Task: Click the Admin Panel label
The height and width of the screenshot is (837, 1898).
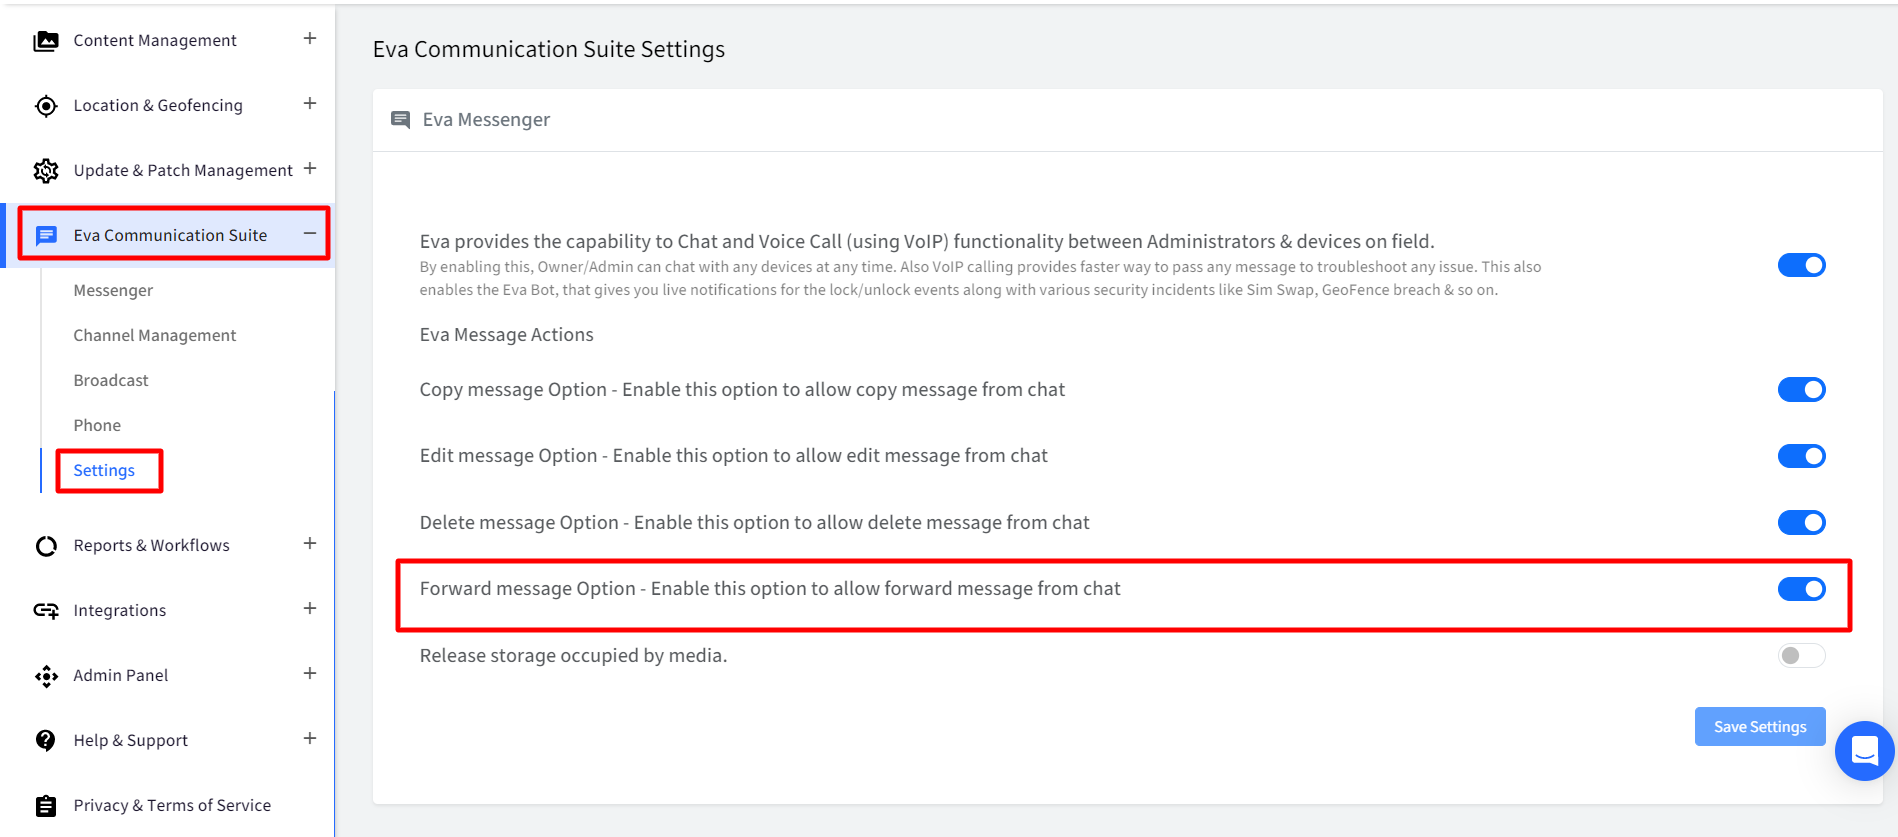Action: 121,676
